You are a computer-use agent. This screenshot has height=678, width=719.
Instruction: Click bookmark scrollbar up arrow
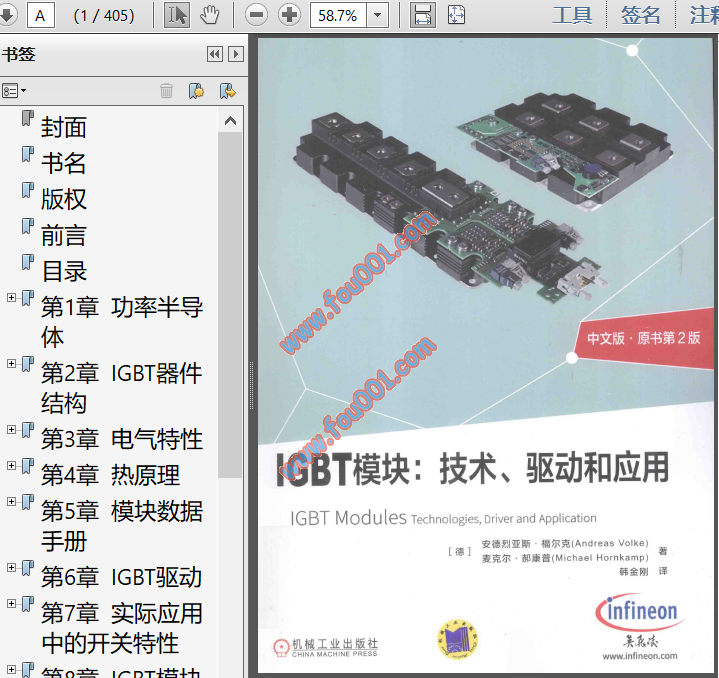(x=230, y=121)
